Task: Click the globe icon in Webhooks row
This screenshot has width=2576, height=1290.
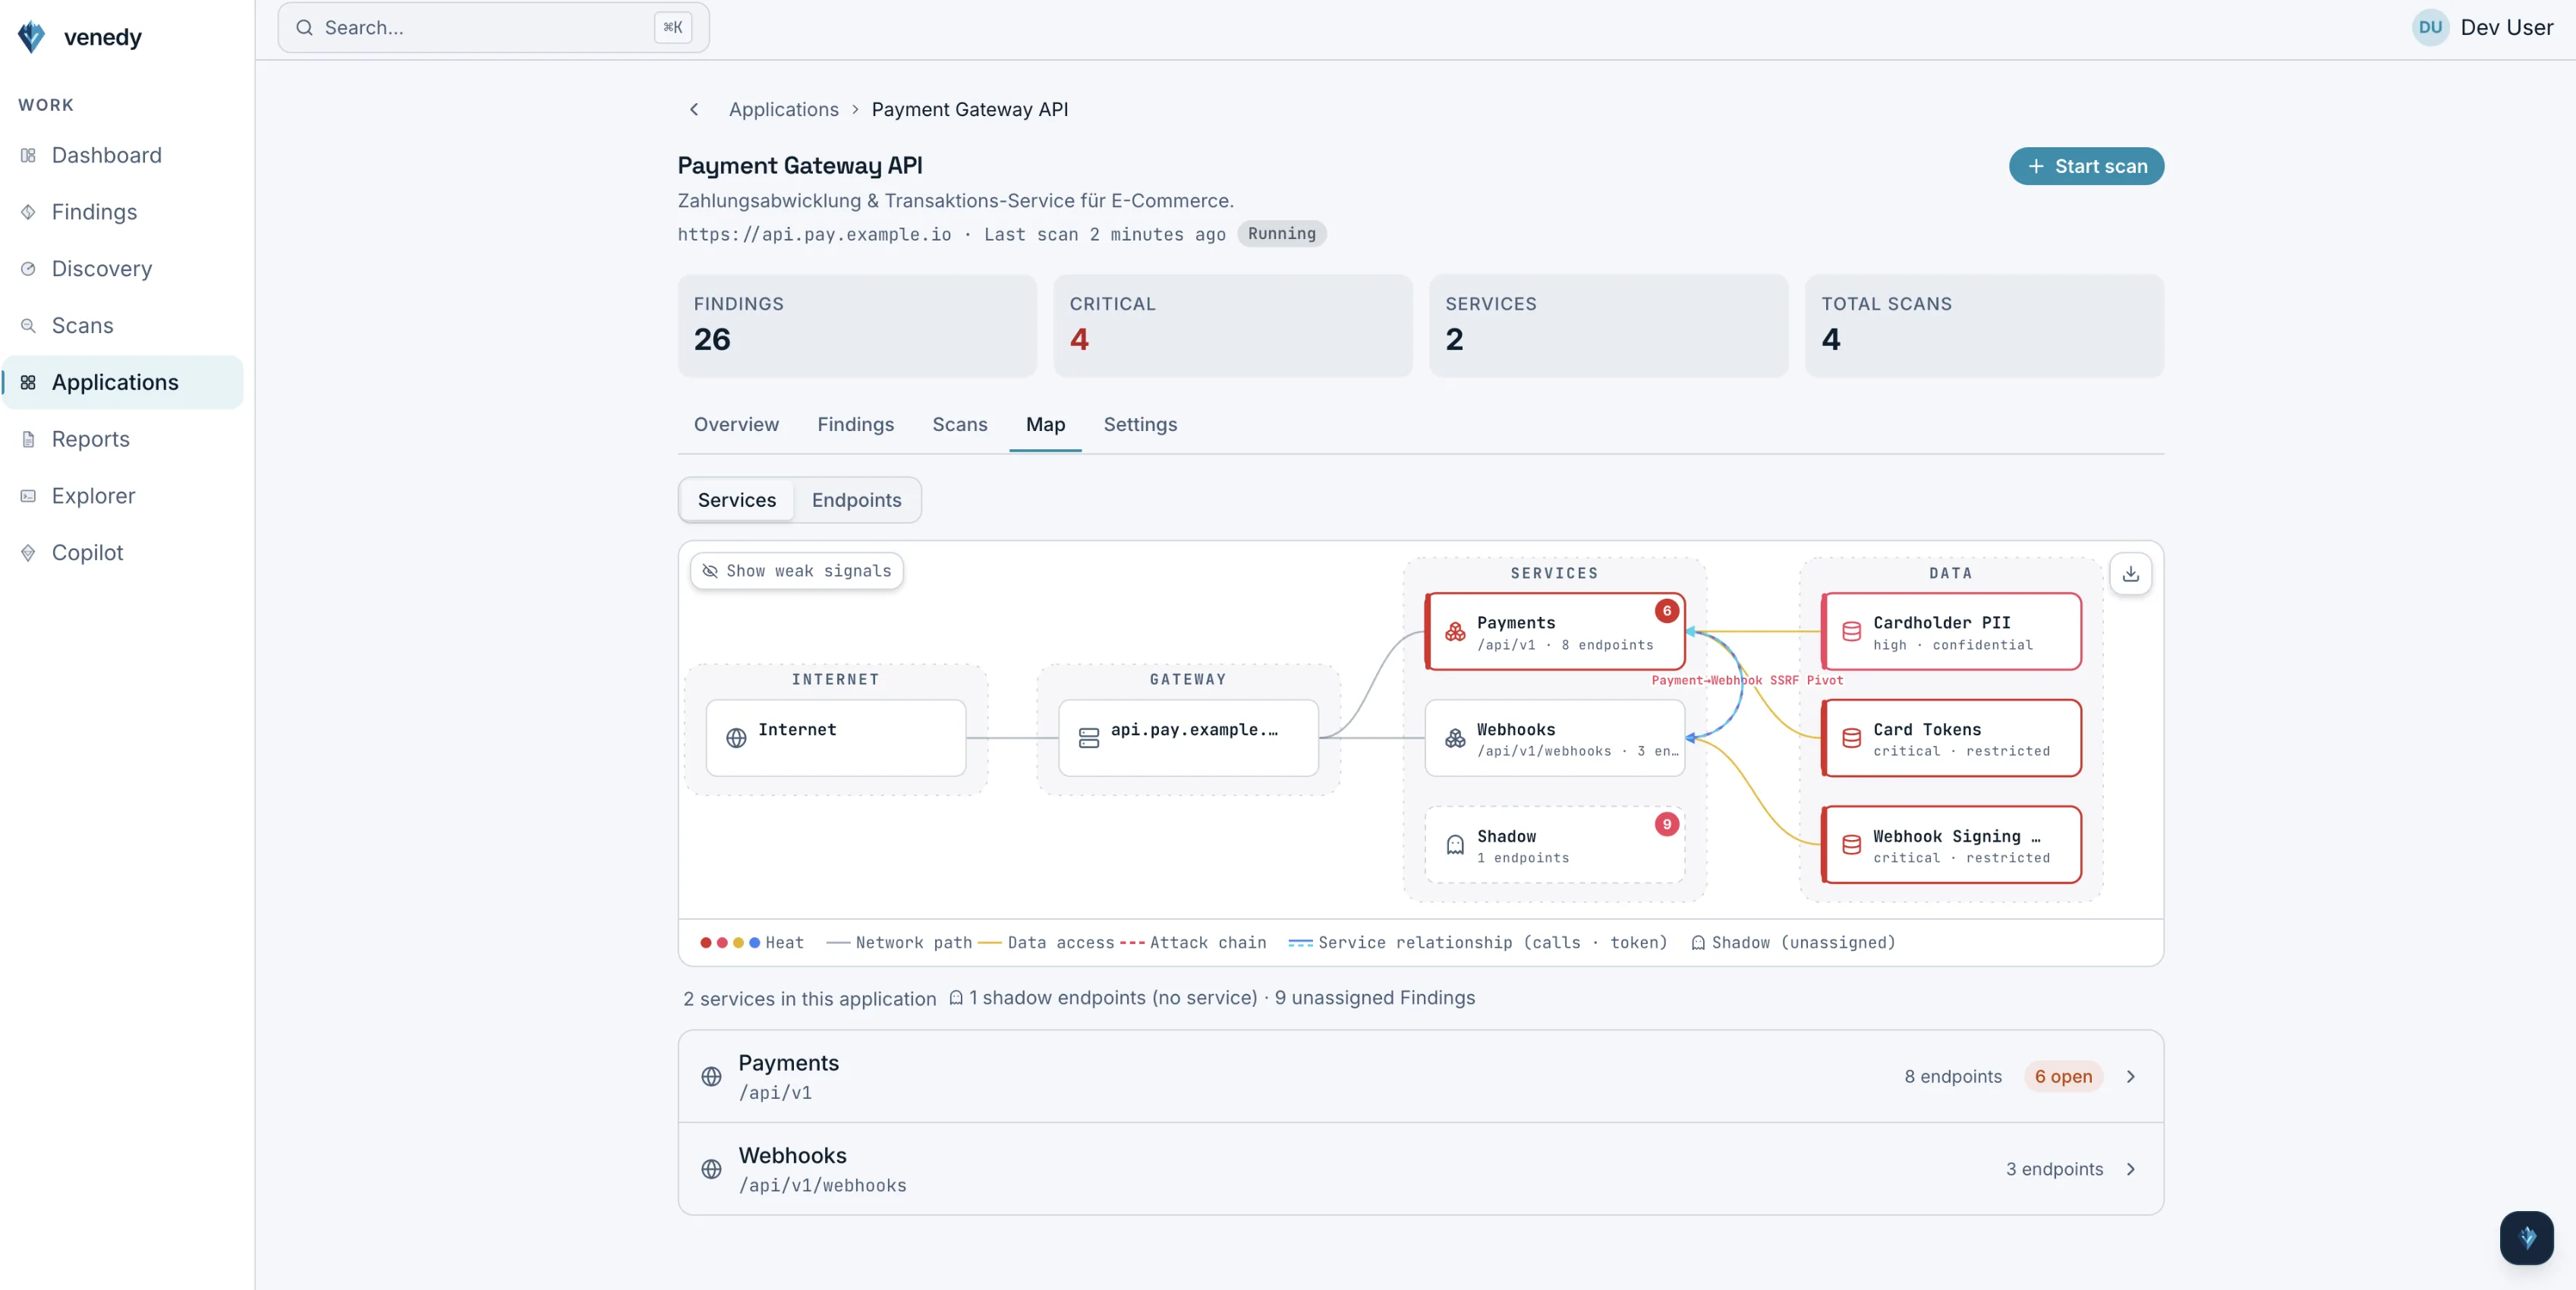Action: point(711,1169)
